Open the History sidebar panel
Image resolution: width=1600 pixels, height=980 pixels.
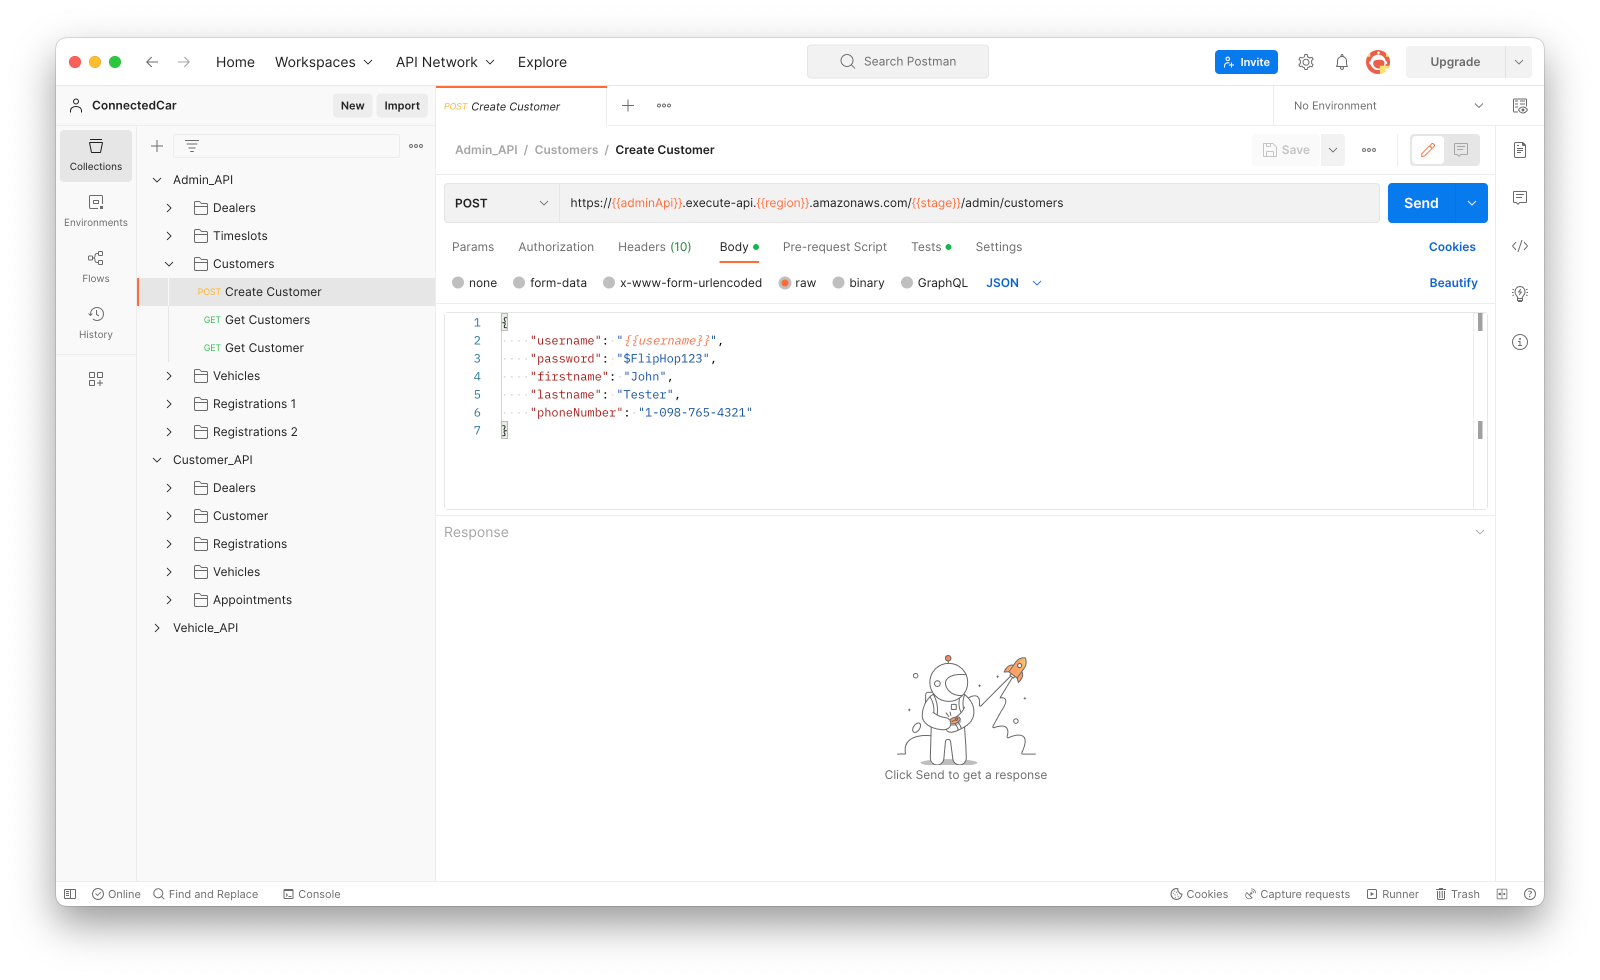[x=96, y=323]
